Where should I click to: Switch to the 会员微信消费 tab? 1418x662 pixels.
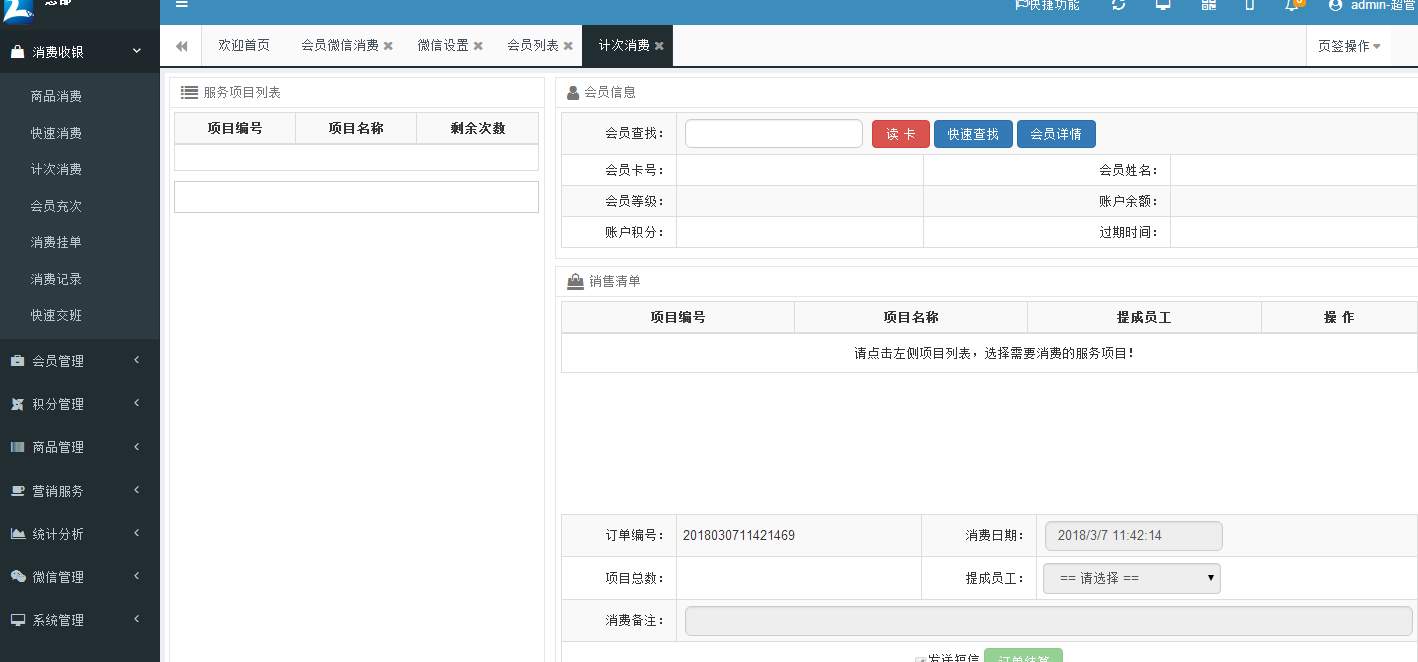point(340,46)
